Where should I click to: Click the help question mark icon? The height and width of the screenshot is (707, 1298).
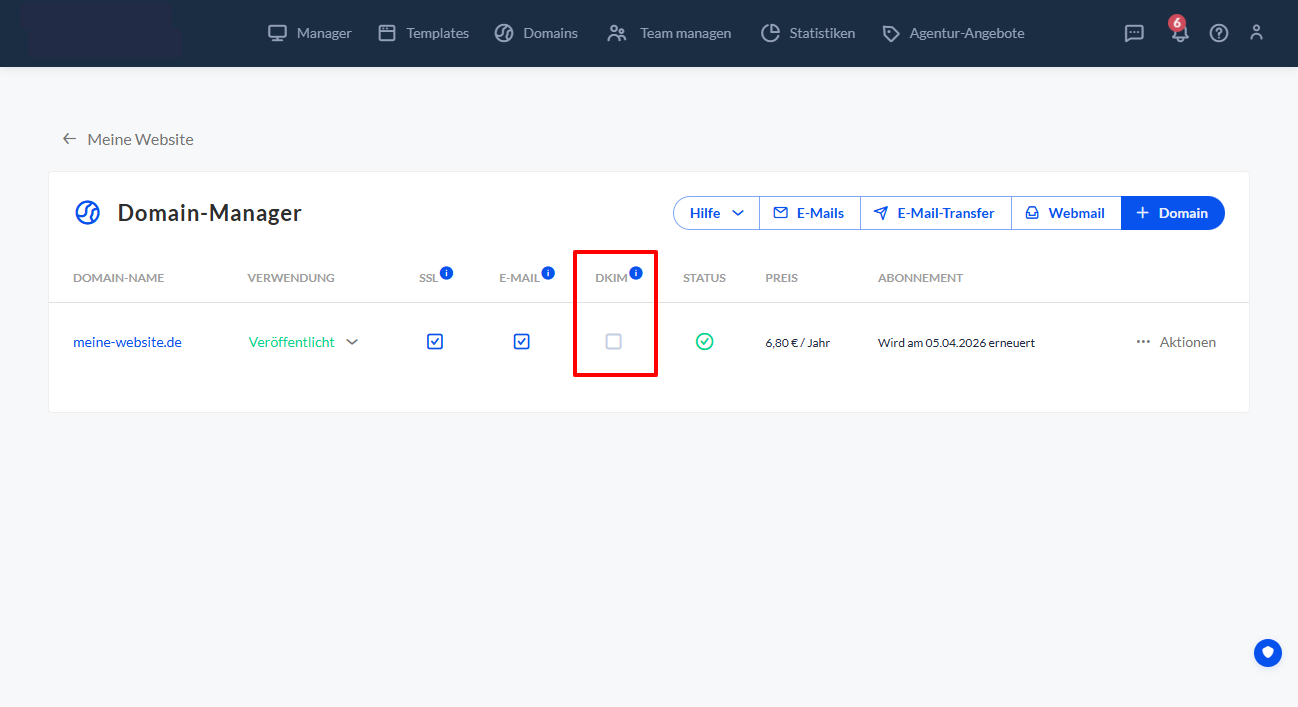pos(1218,33)
